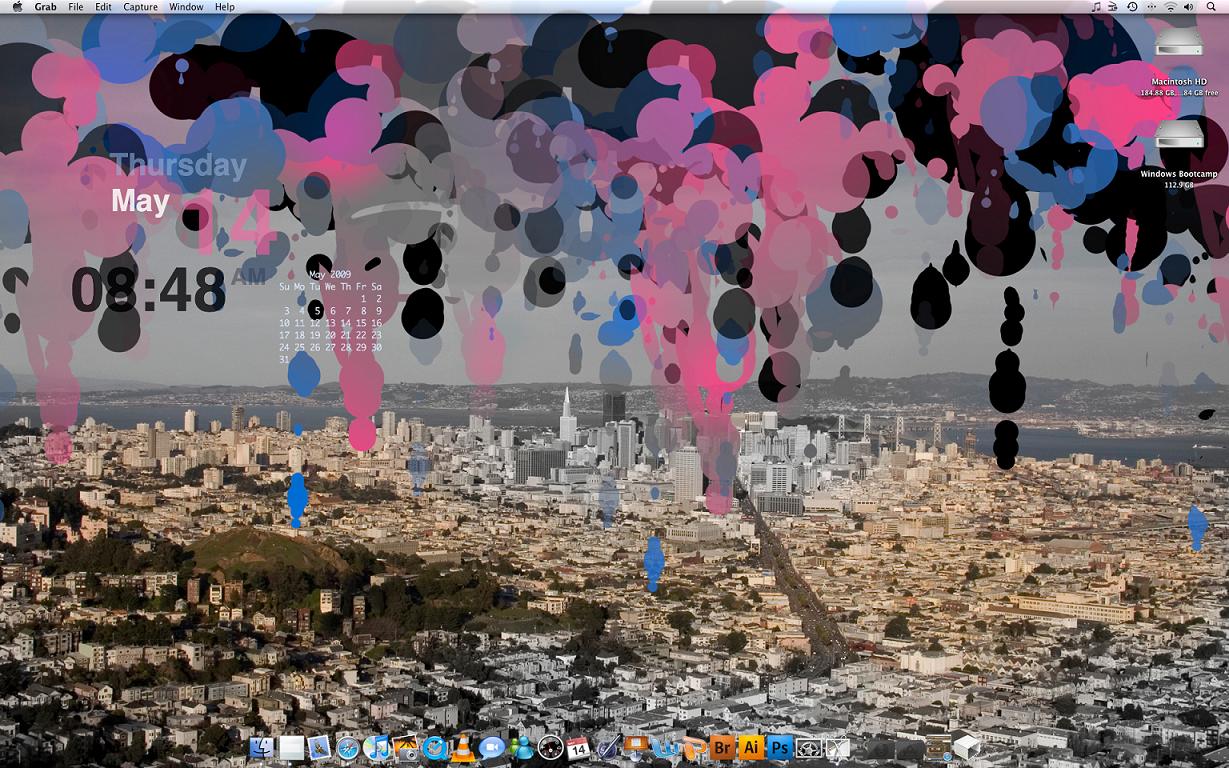Open the File menu
This screenshot has height=768, width=1229.
click(76, 6)
